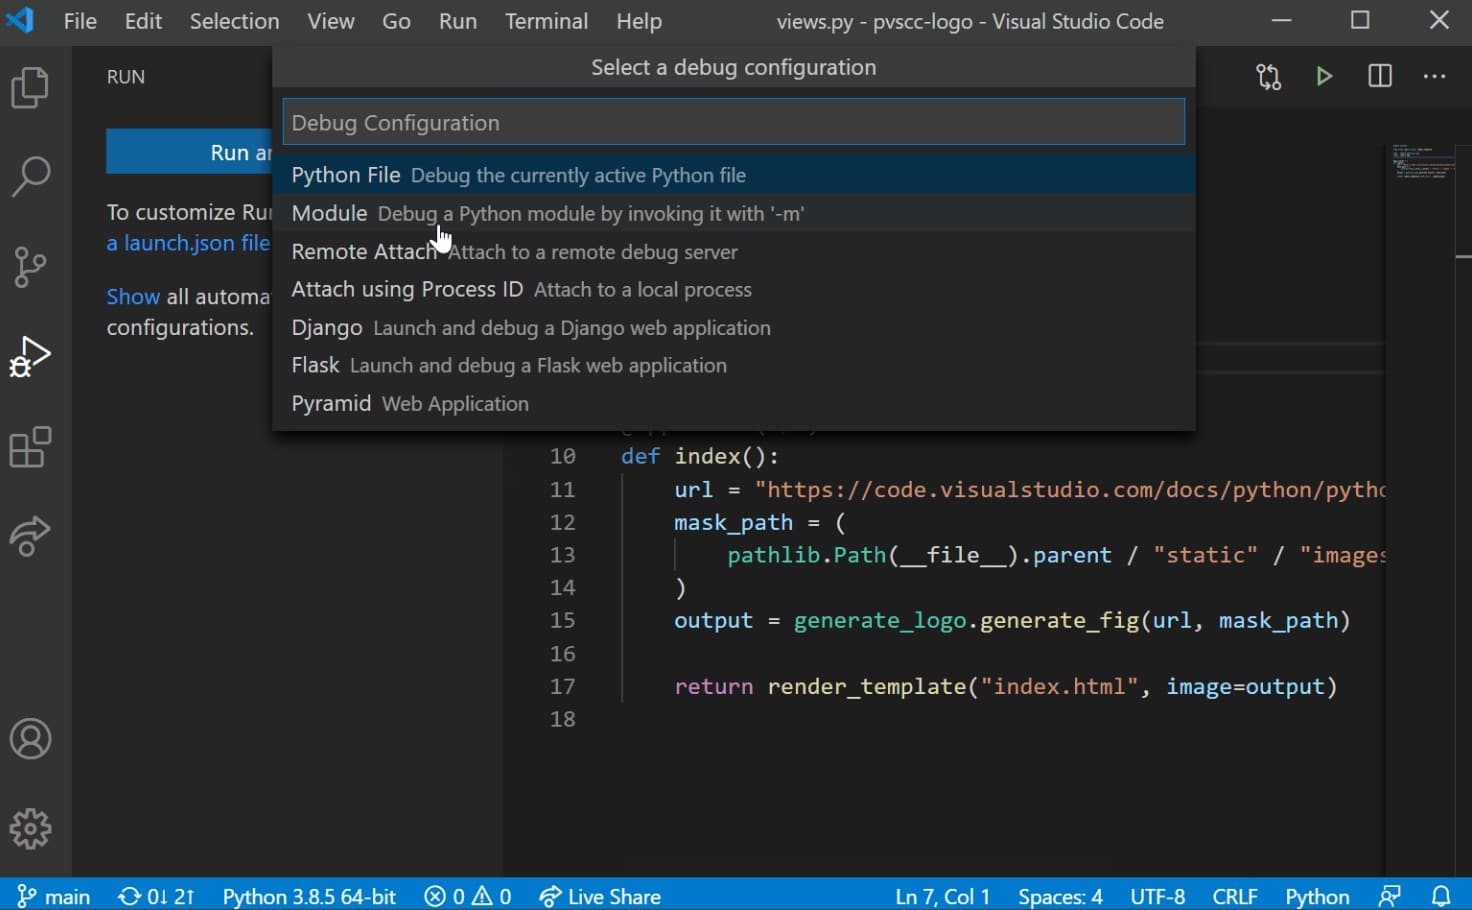Click Live Share in the status bar
This screenshot has height=910, width=1472.
coord(600,896)
